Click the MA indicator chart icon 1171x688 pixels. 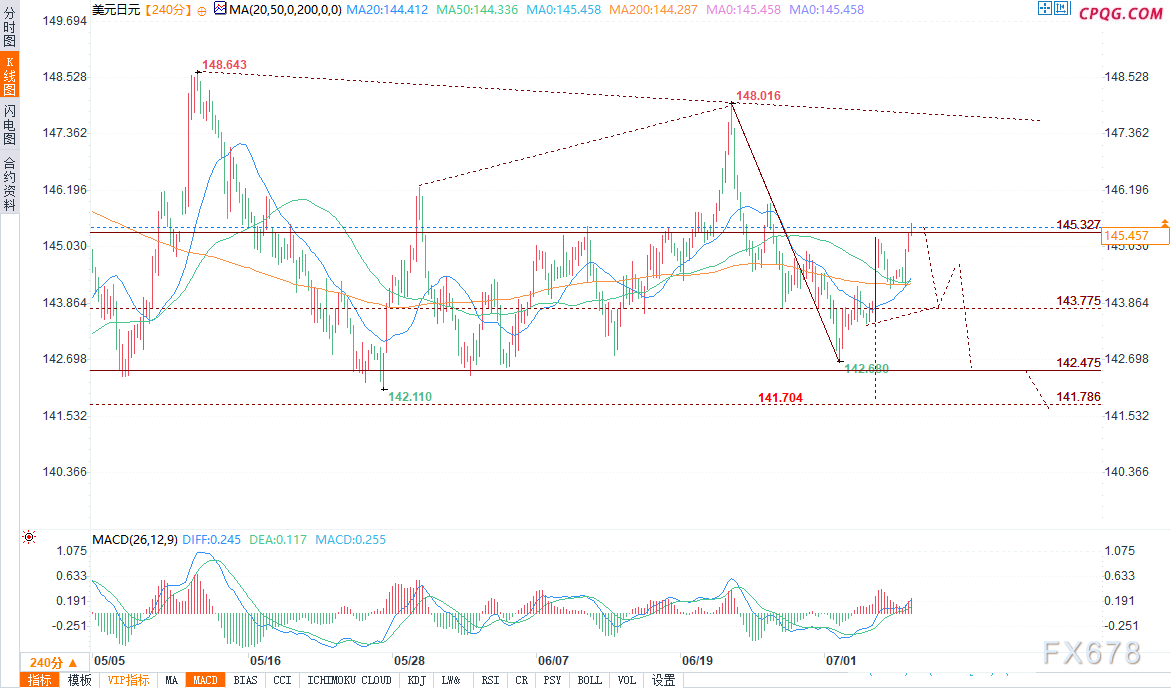click(219, 9)
